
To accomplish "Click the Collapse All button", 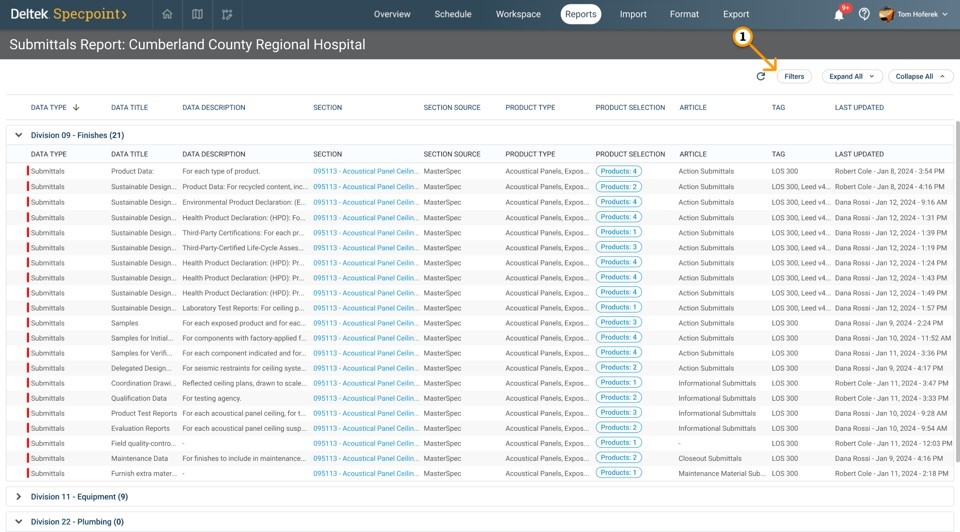I will [x=920, y=76].
